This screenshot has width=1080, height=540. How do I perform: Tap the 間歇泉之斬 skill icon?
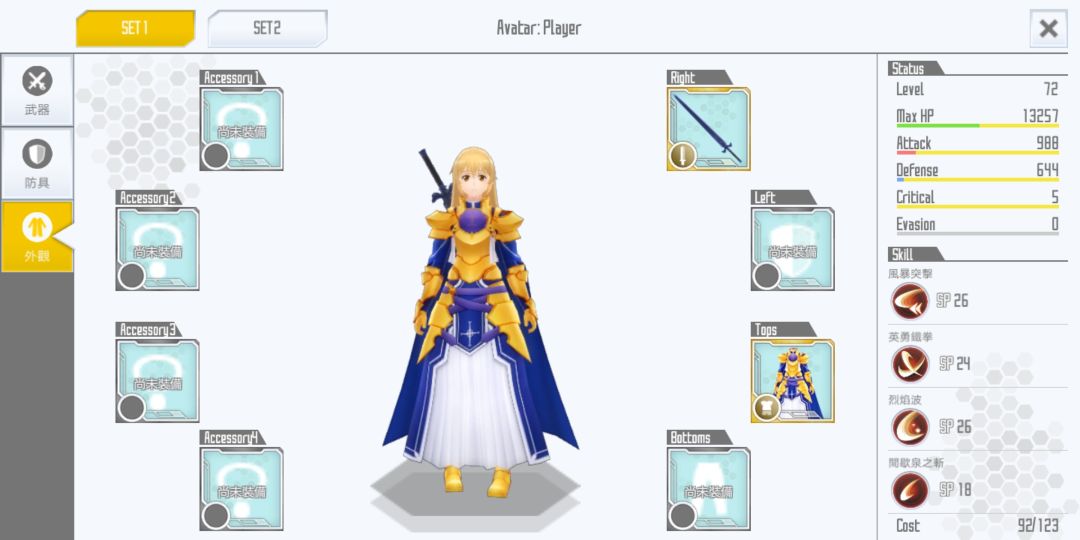[x=910, y=490]
